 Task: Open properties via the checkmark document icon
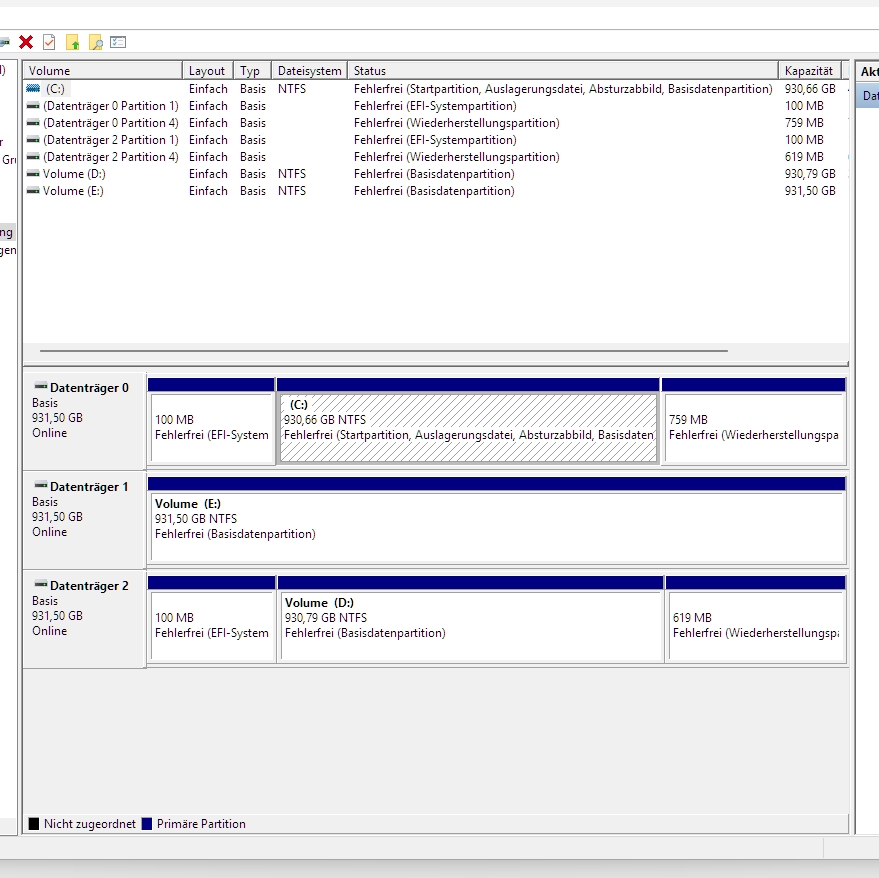point(49,42)
